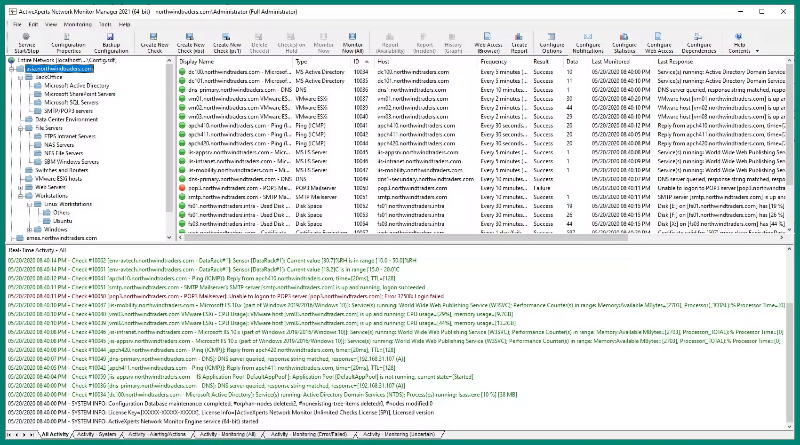The width and height of the screenshot is (800, 445).
Task: Click the green status icon for smtp.northwindtraders.com
Action: (182, 197)
